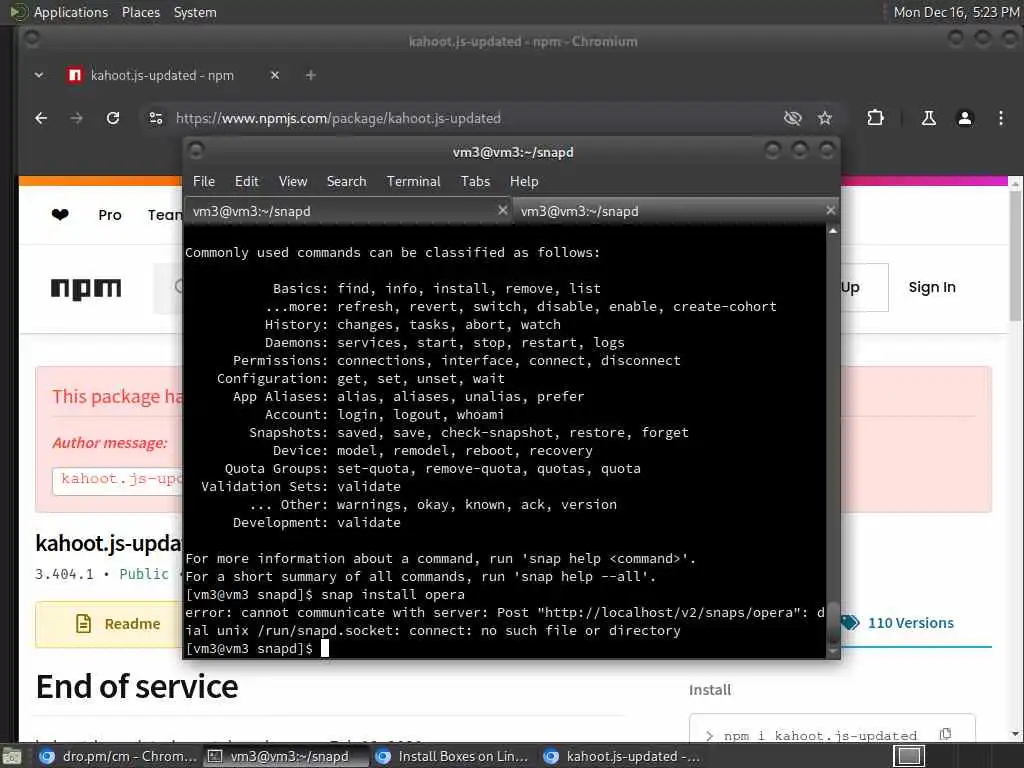Open Chromium three-dot menu
Viewport: 1024px width, 768px height.
1000,118
